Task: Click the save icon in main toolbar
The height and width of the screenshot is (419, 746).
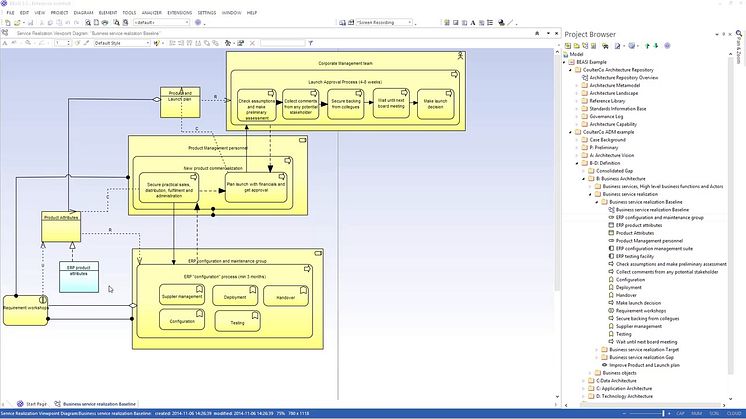Action: point(31,22)
